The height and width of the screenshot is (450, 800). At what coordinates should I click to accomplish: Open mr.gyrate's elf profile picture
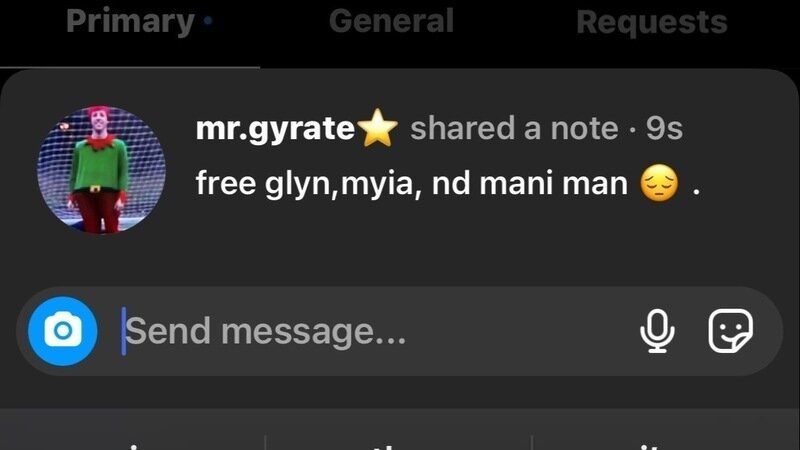(x=101, y=170)
